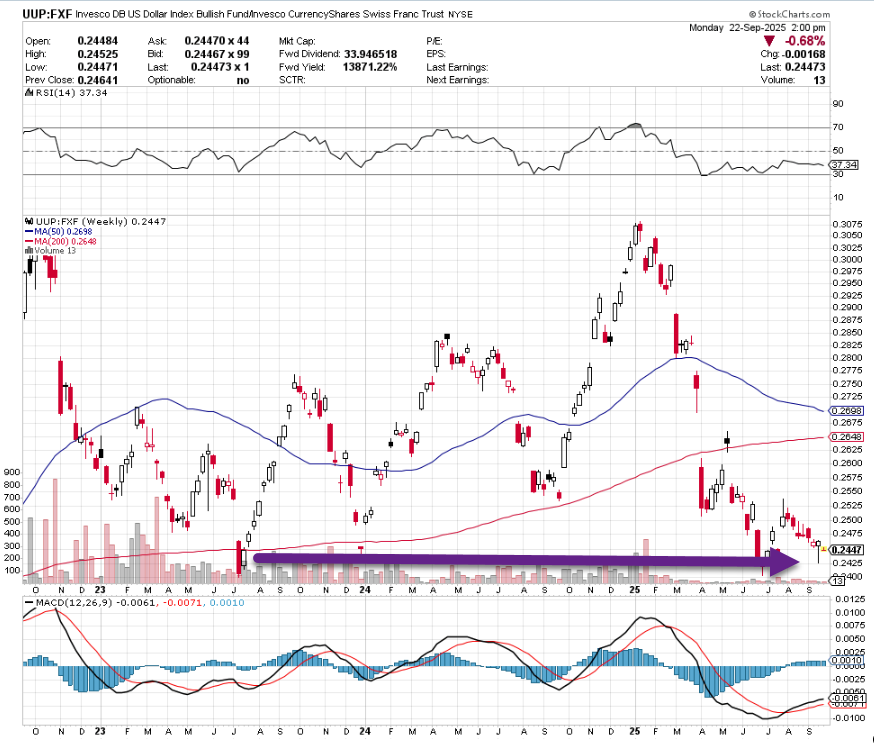This screenshot has height=749, width=874.
Task: Click the 900 label on the volume axis
Action: point(12,472)
